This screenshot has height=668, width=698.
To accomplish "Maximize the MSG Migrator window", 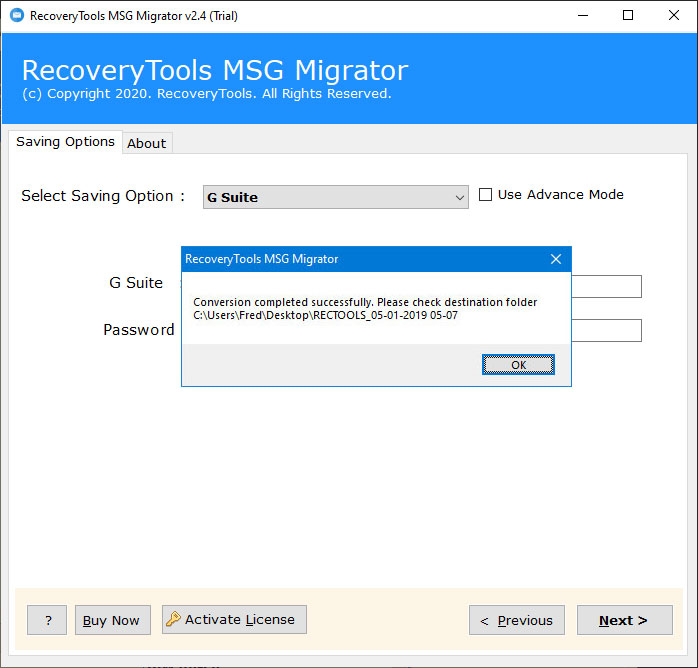I will pyautogui.click(x=628, y=16).
